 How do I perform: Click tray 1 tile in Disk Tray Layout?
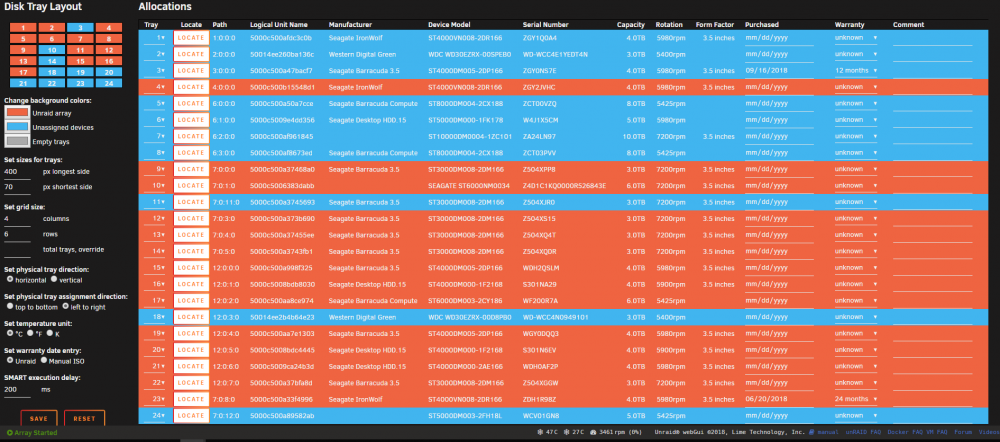pyautogui.click(x=23, y=28)
